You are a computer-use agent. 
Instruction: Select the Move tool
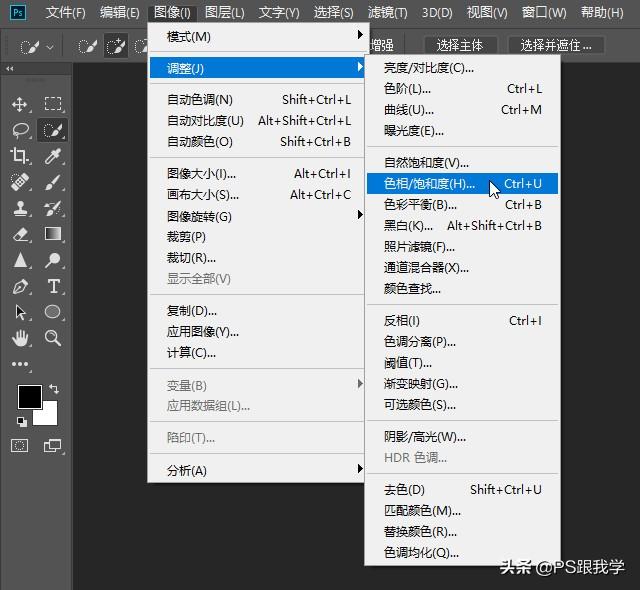(x=20, y=104)
